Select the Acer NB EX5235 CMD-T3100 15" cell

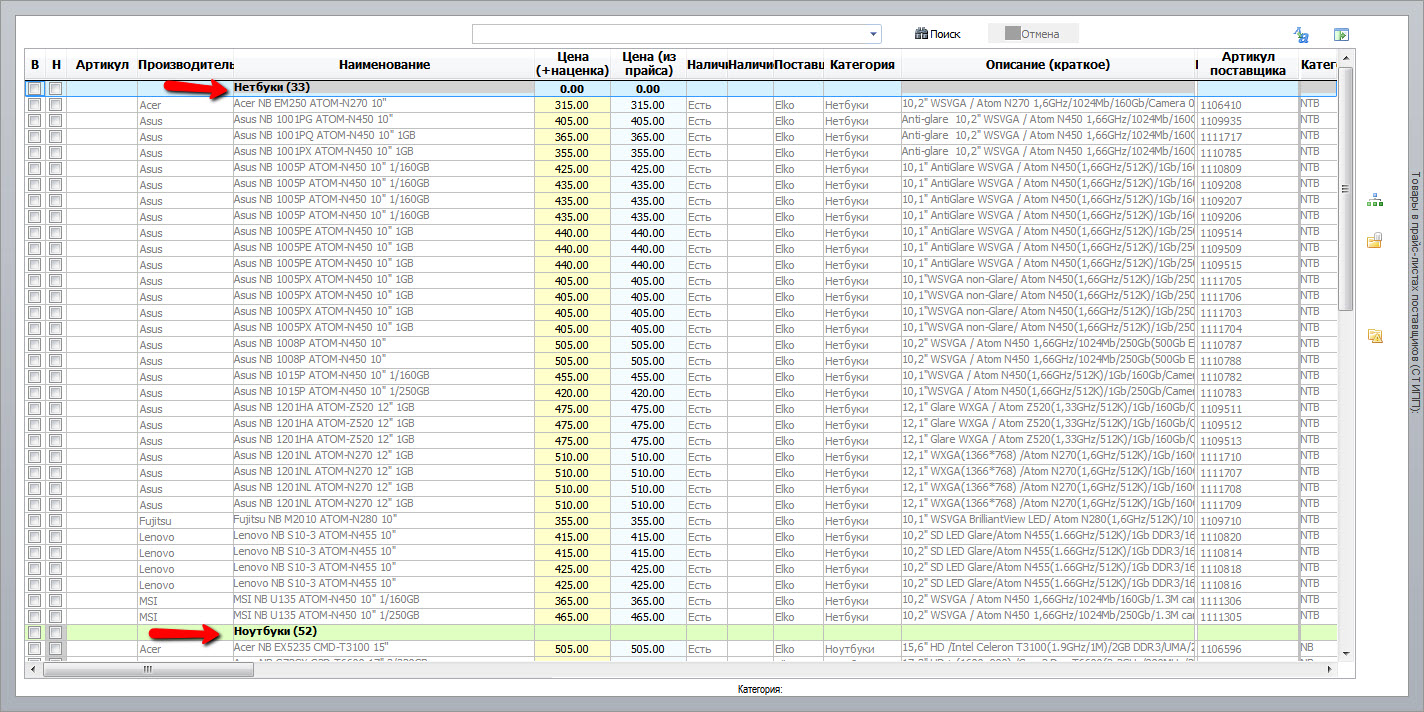pyautogui.click(x=384, y=649)
